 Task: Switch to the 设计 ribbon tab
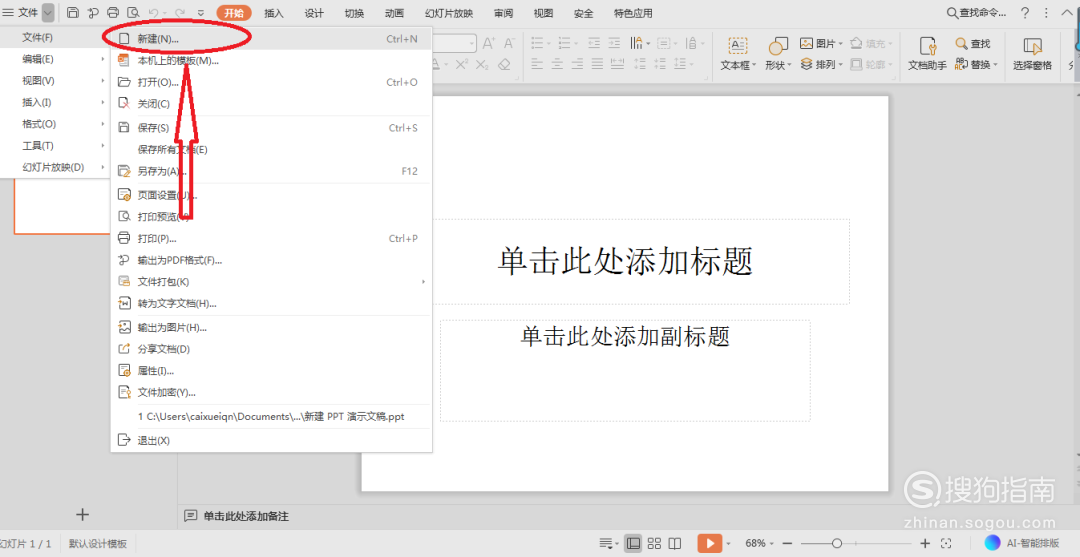click(314, 13)
